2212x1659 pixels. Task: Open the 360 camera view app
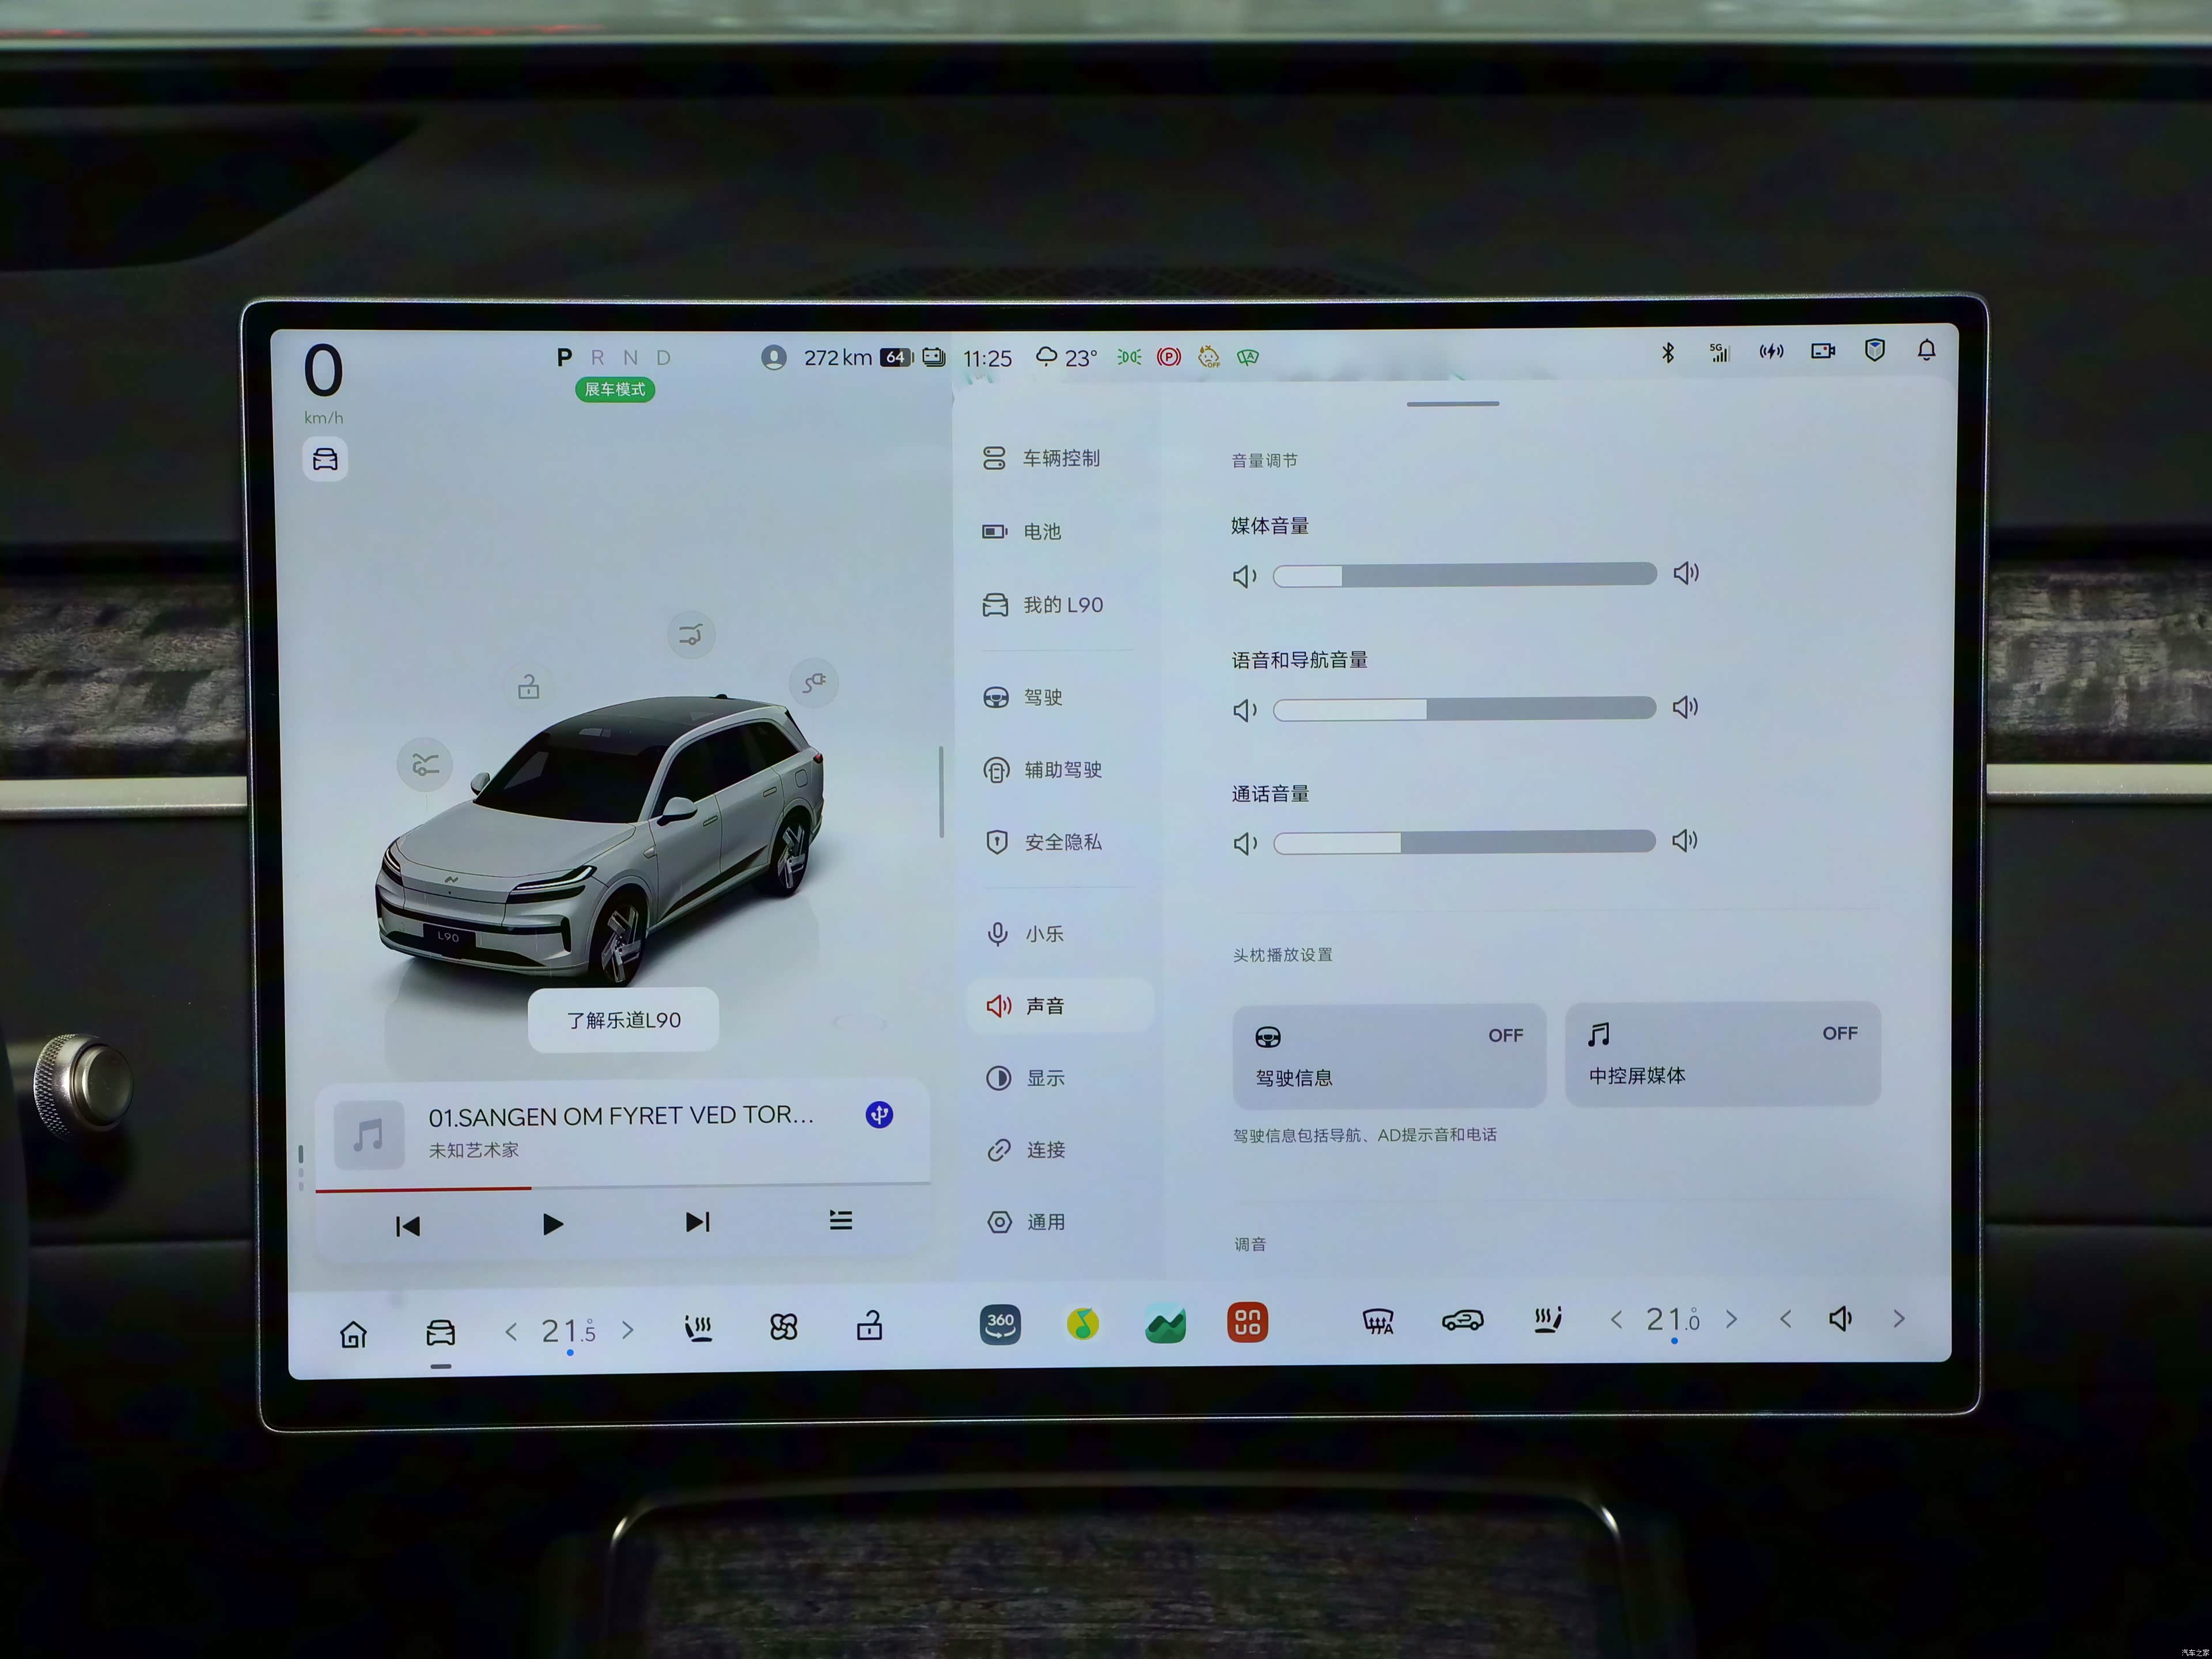click(1000, 1324)
